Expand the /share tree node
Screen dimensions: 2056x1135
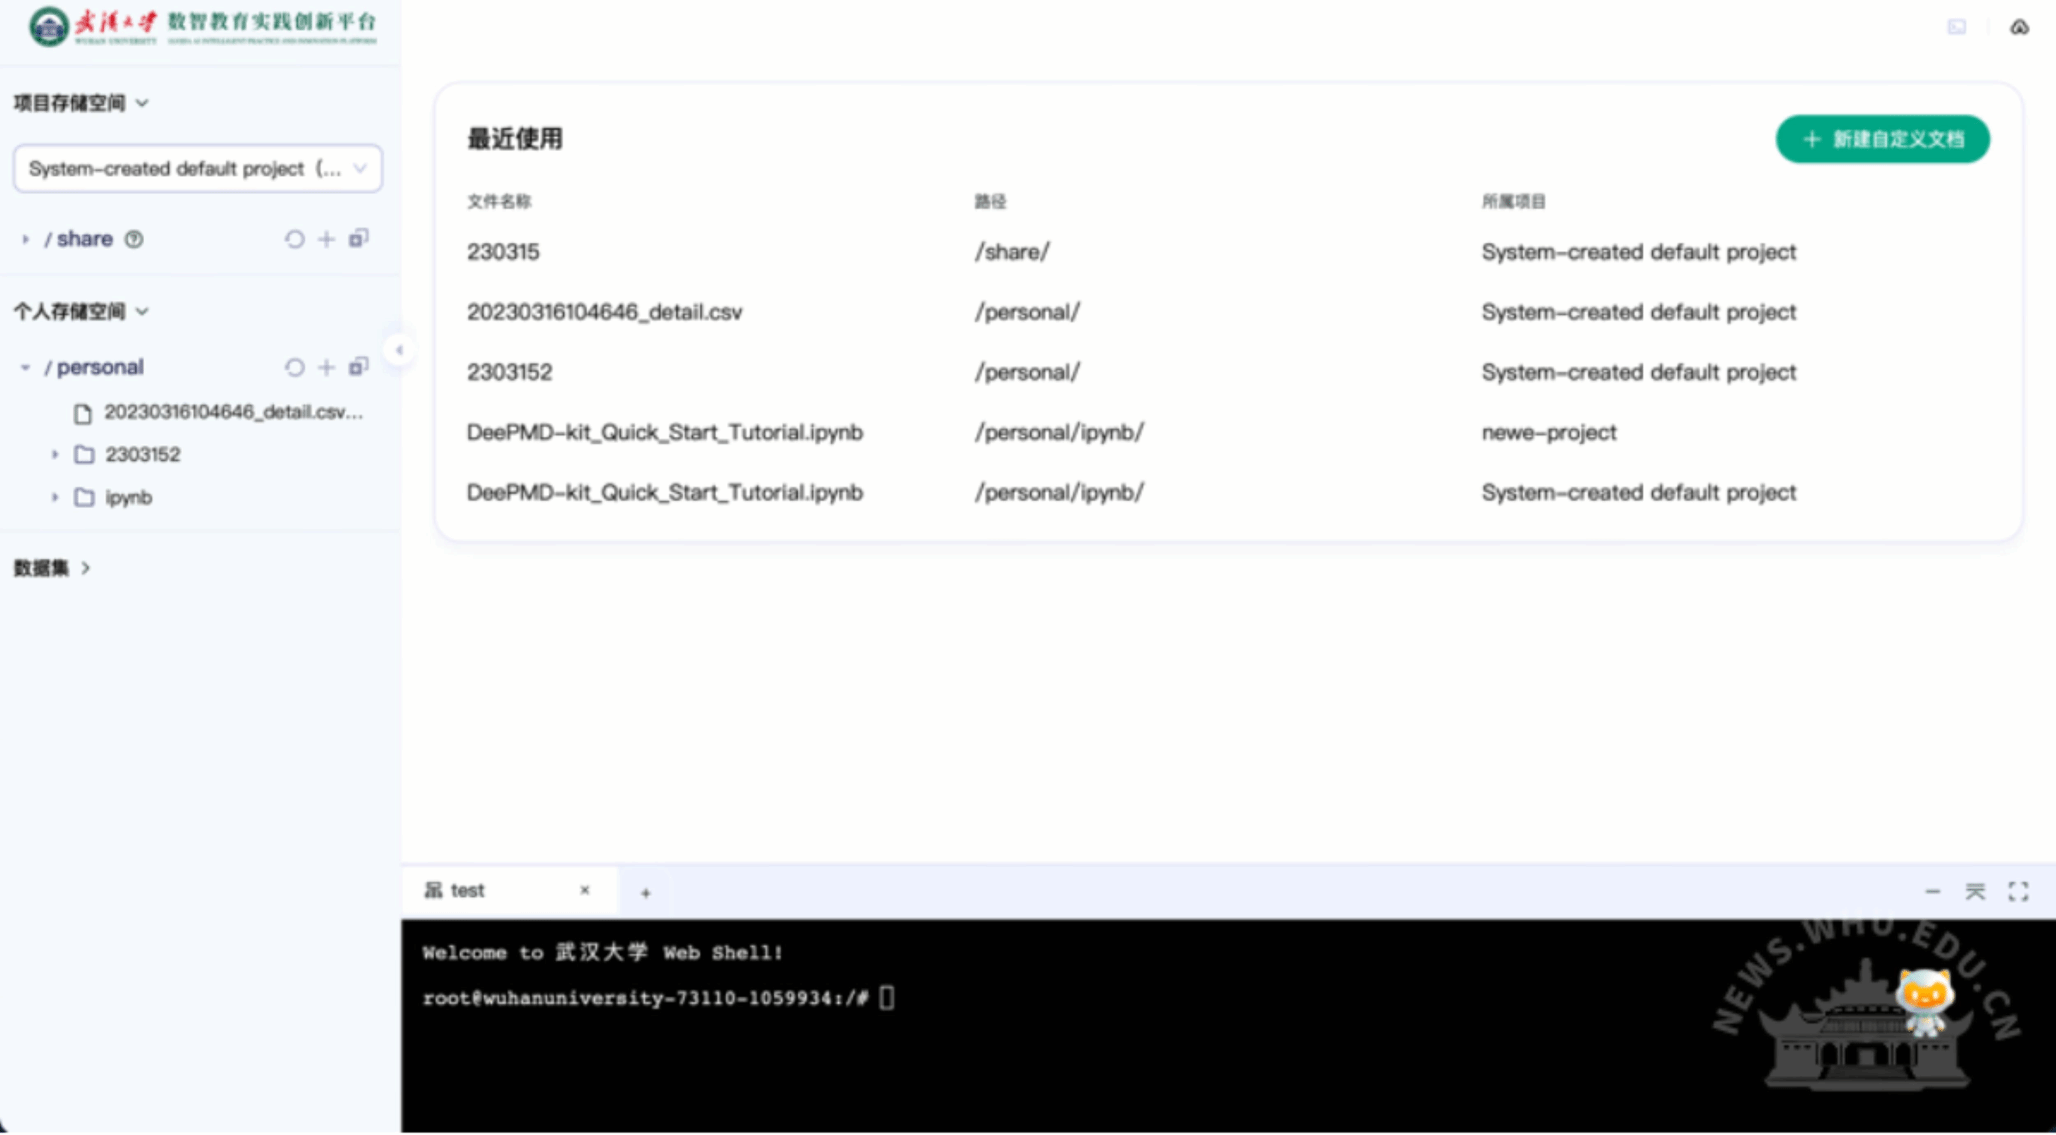(25, 239)
